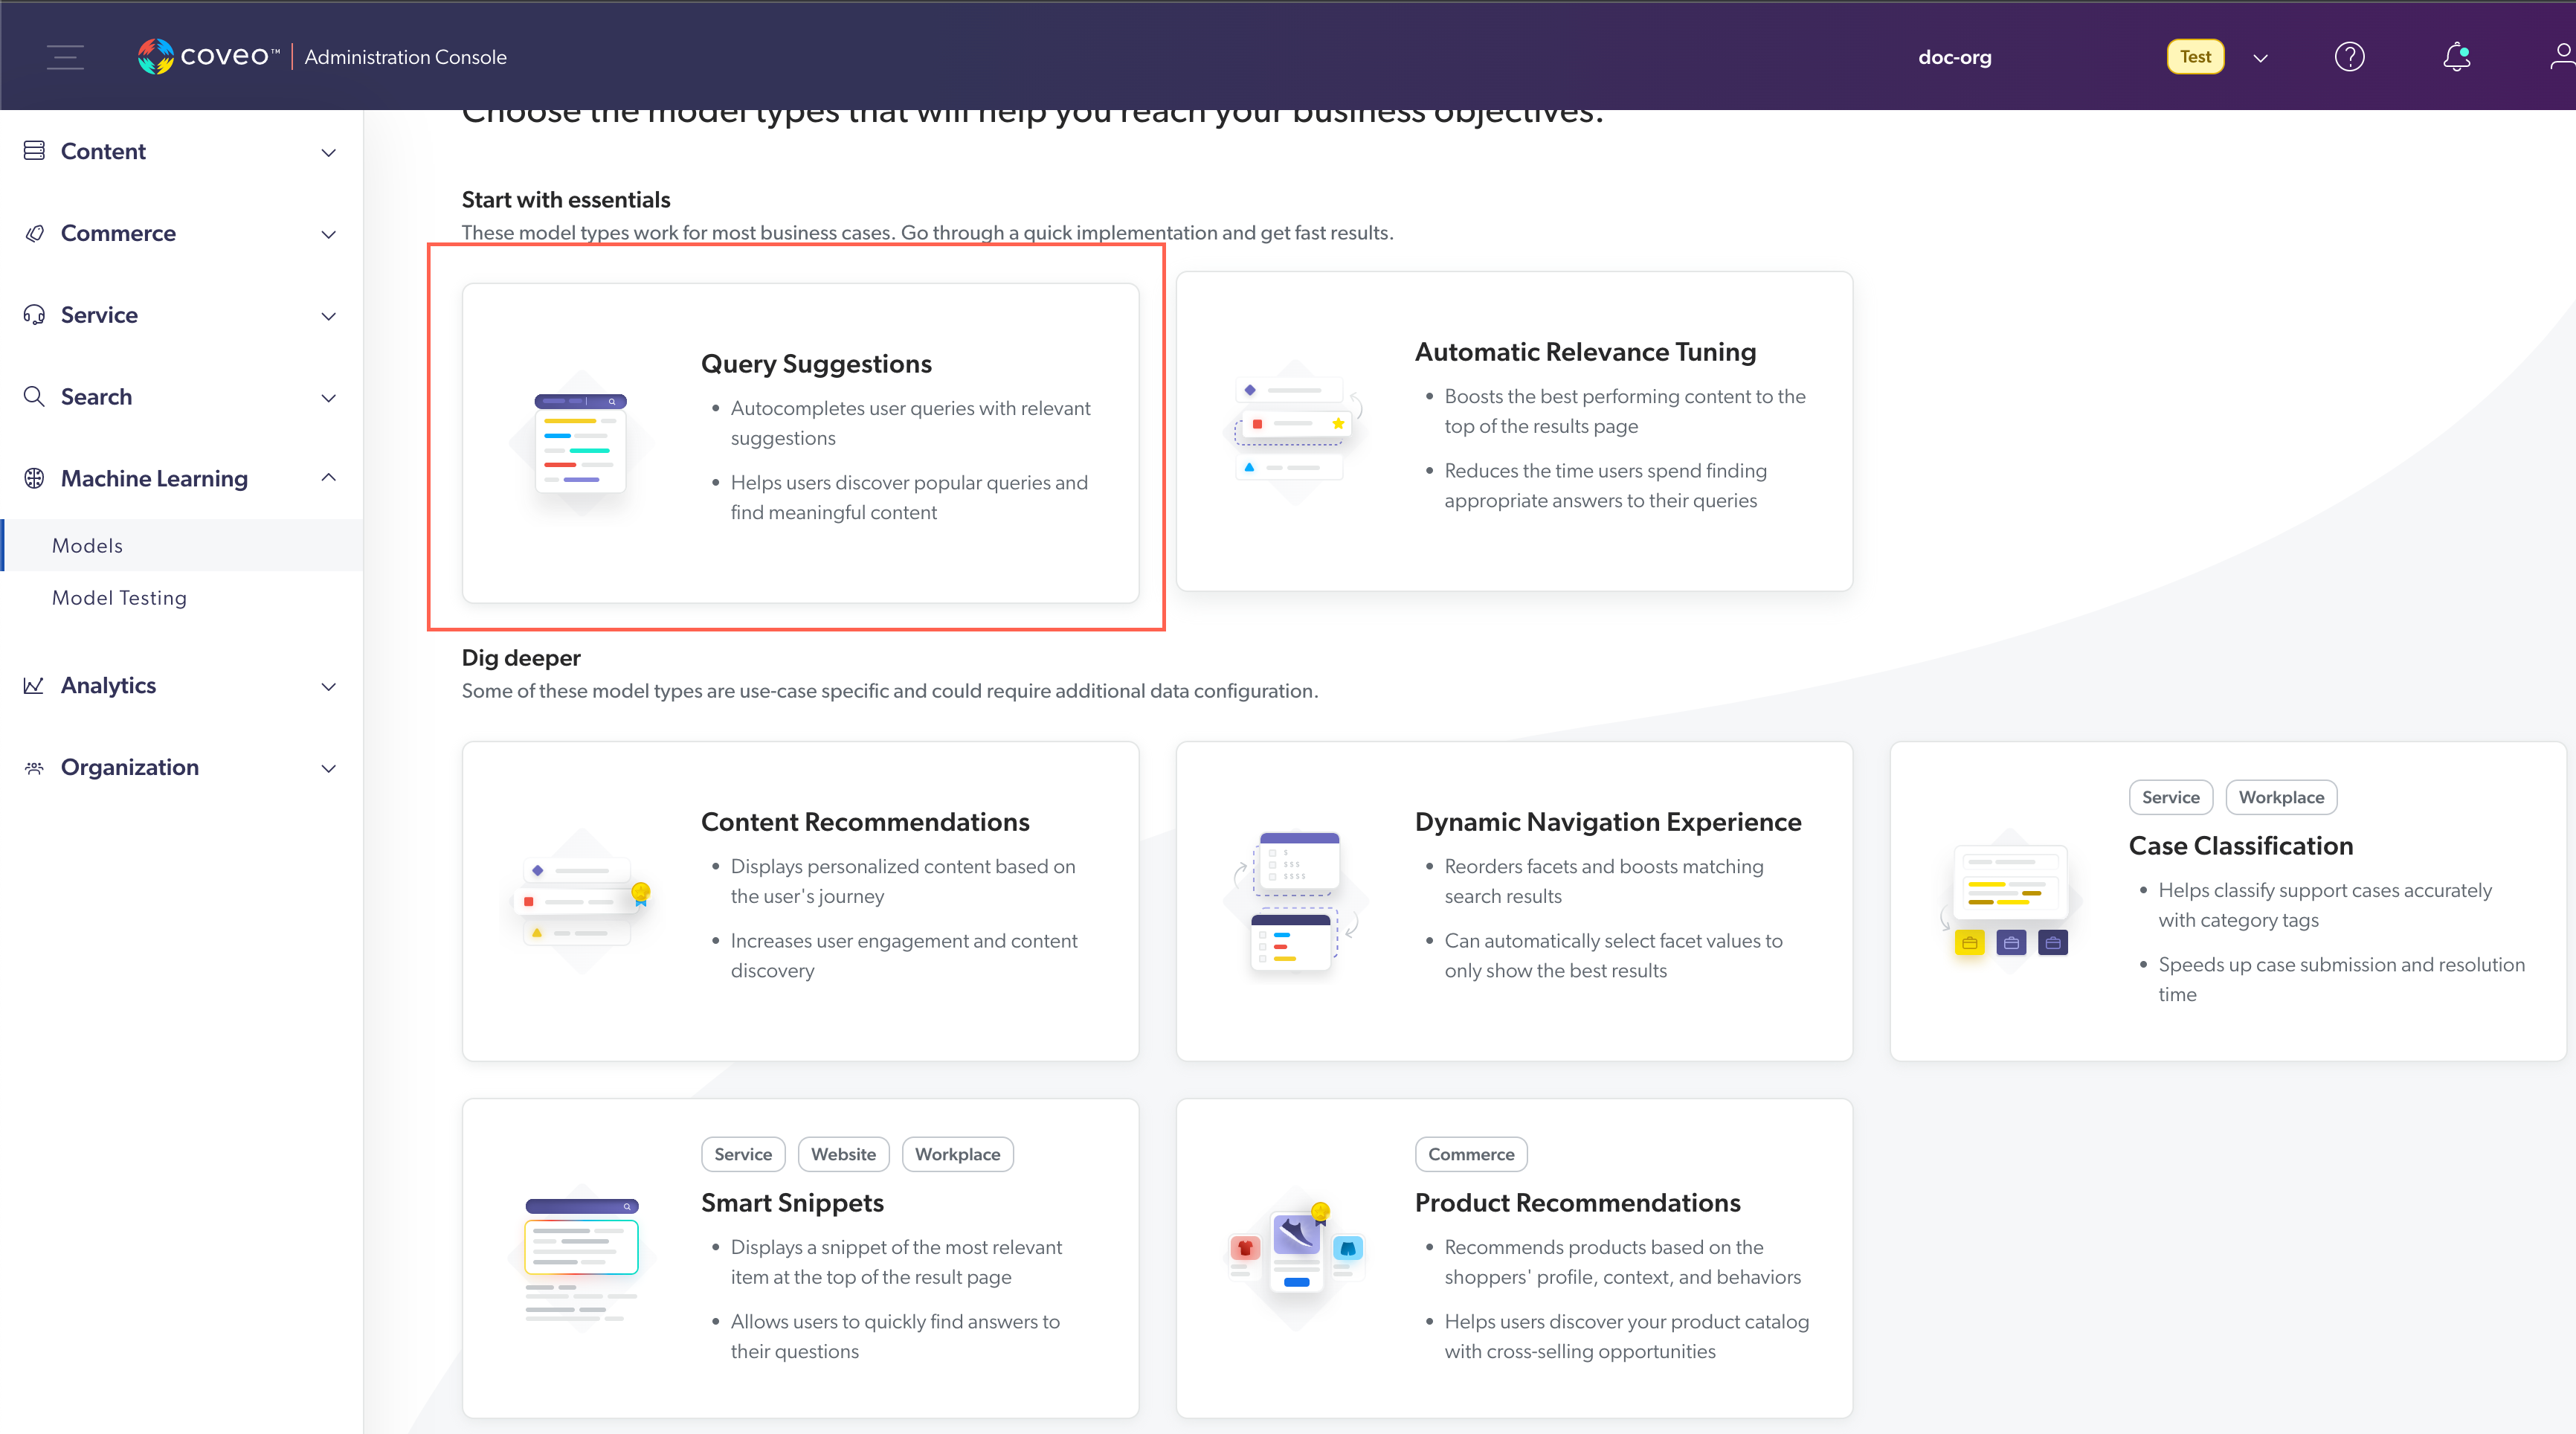
Task: Expand the Service section chevron
Action: [x=328, y=316]
